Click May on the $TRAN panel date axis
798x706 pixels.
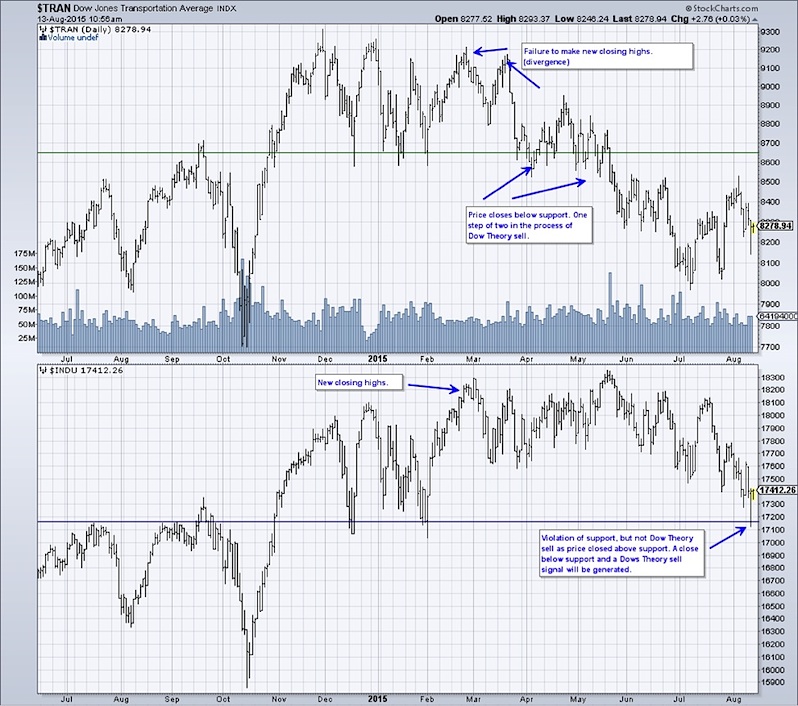[578, 359]
